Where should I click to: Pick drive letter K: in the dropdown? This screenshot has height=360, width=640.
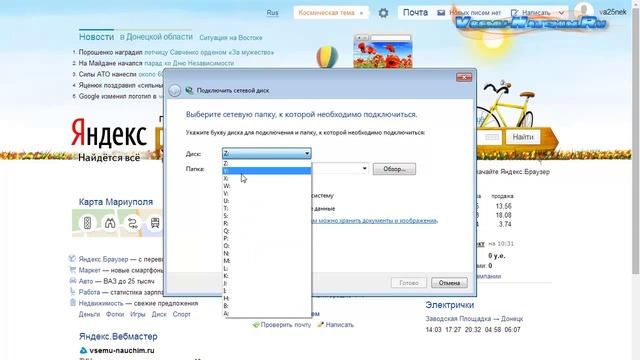point(267,276)
